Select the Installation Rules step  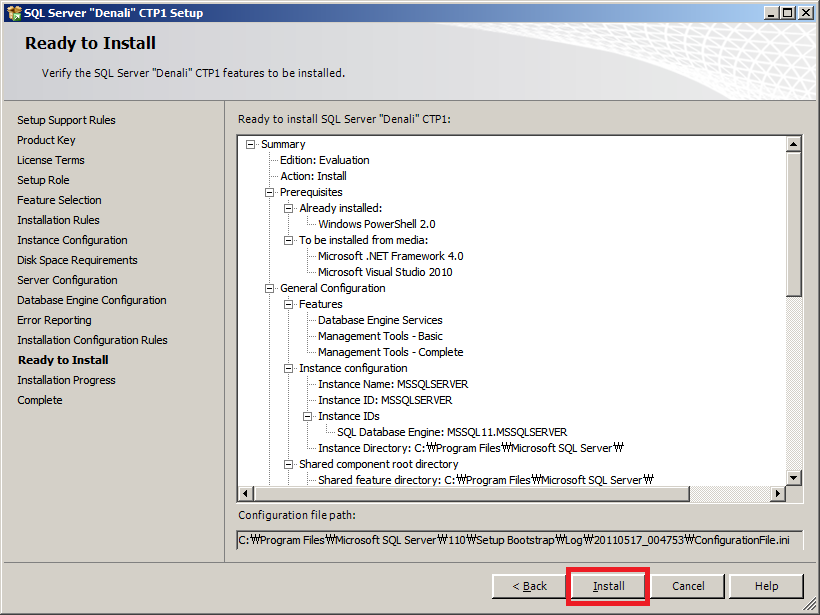58,220
